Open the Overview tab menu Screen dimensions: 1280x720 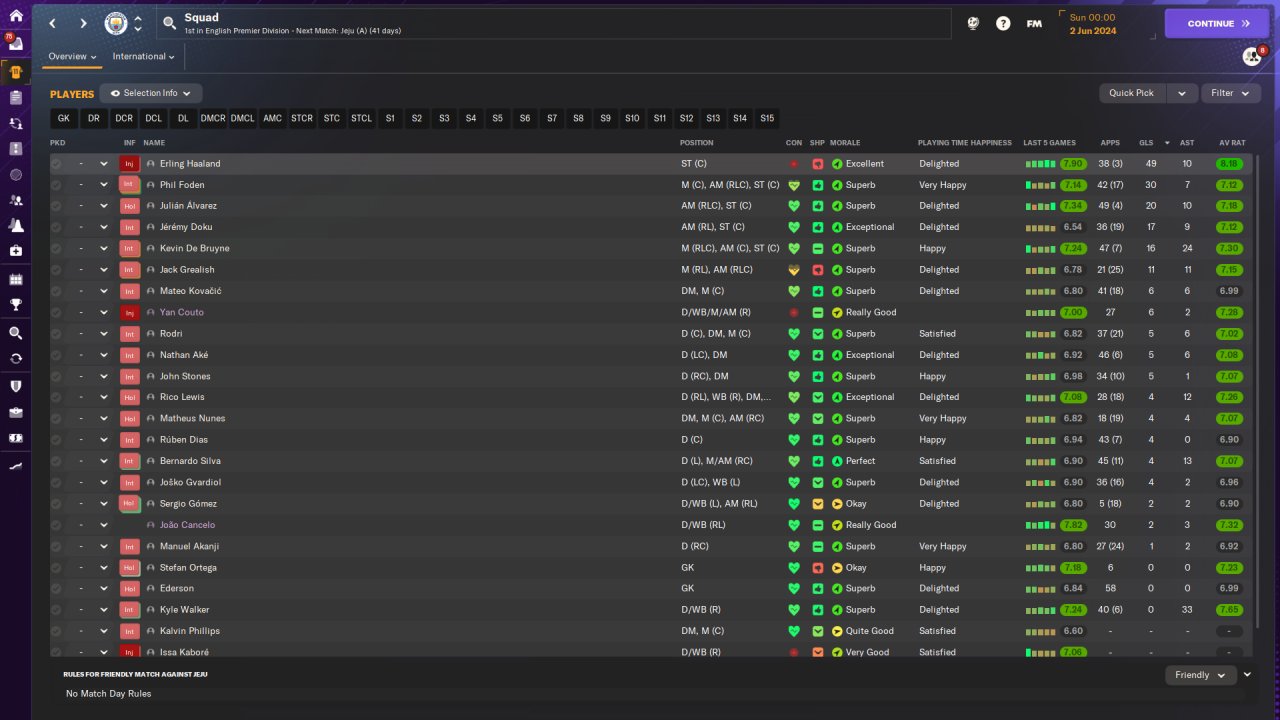73,57
